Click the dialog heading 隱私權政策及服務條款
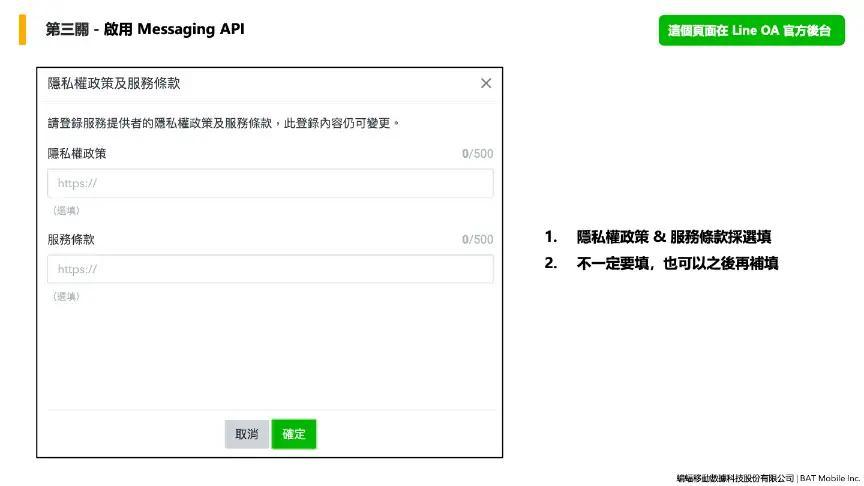The height and width of the screenshot is (486, 864). (x=114, y=84)
